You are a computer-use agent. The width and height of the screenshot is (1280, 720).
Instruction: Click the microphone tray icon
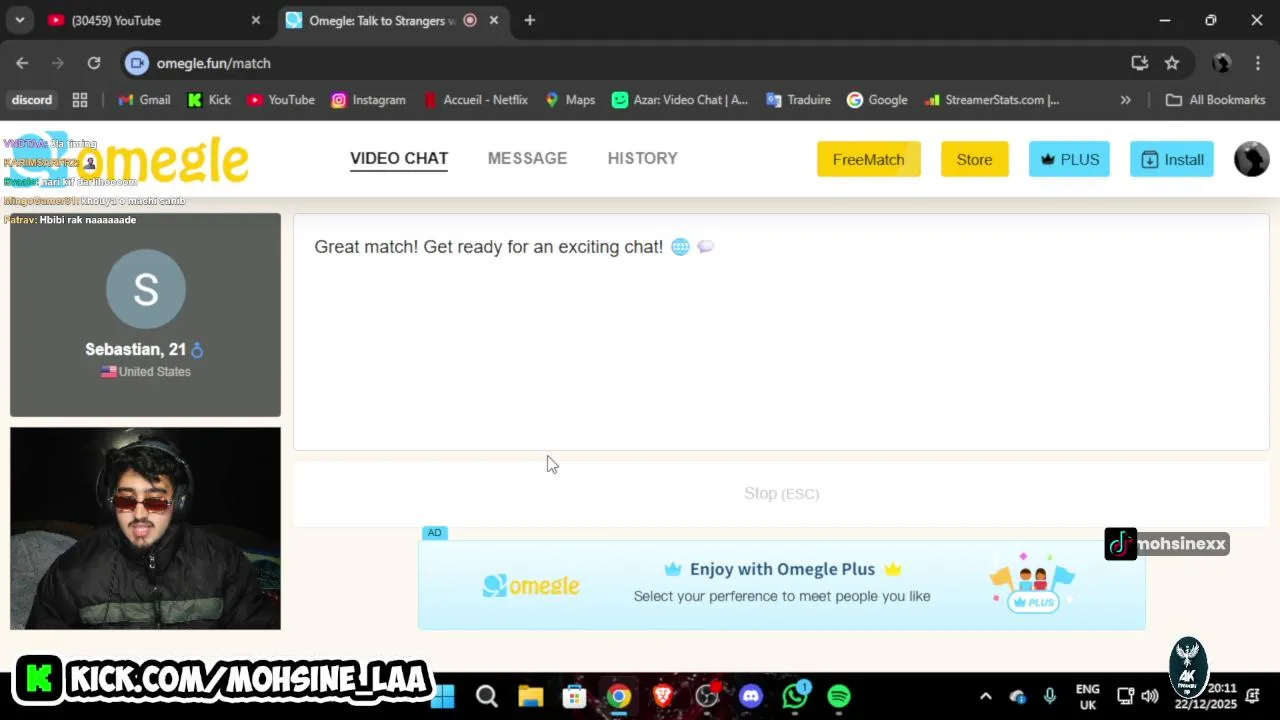point(1049,696)
